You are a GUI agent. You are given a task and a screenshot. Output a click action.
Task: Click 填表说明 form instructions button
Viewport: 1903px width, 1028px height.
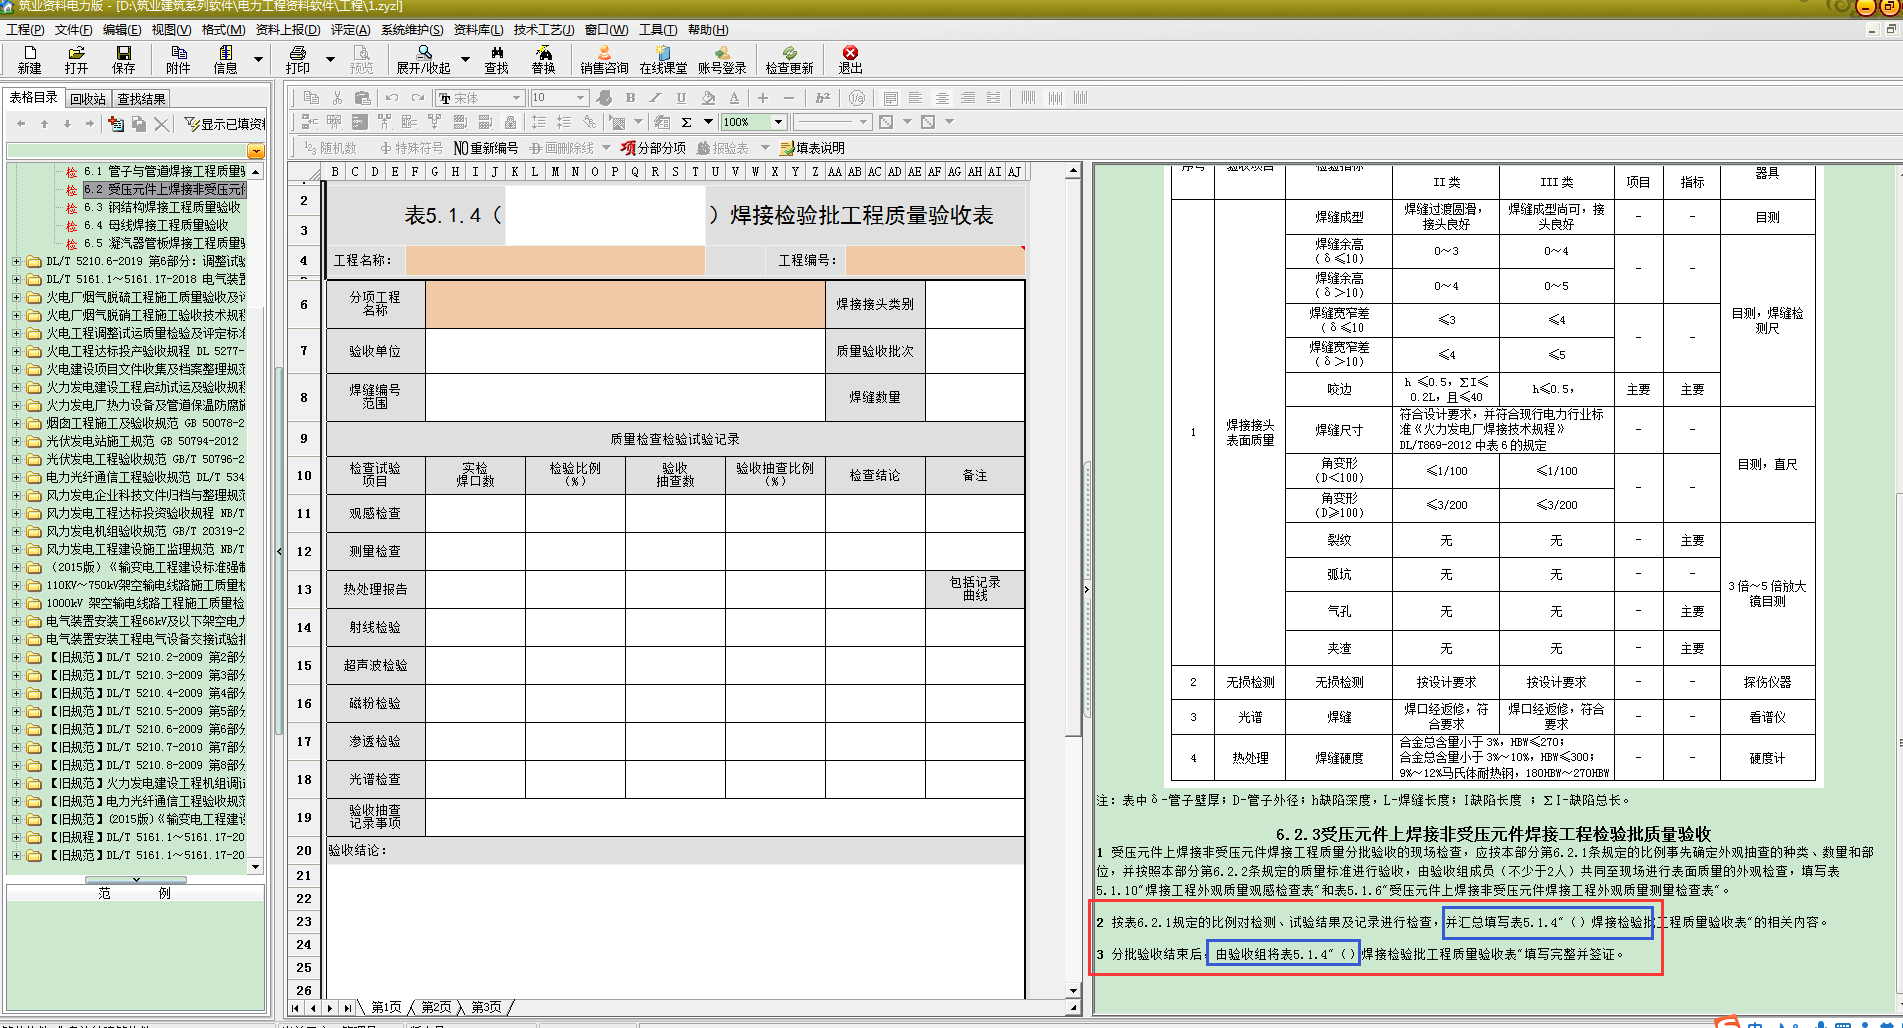(812, 148)
